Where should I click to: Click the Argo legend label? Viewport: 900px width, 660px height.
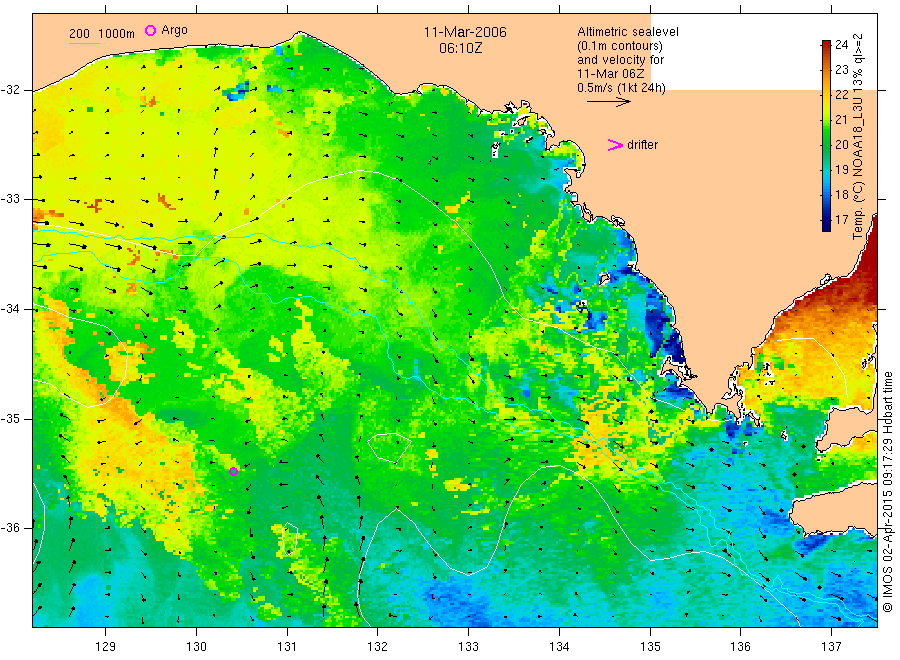point(174,30)
